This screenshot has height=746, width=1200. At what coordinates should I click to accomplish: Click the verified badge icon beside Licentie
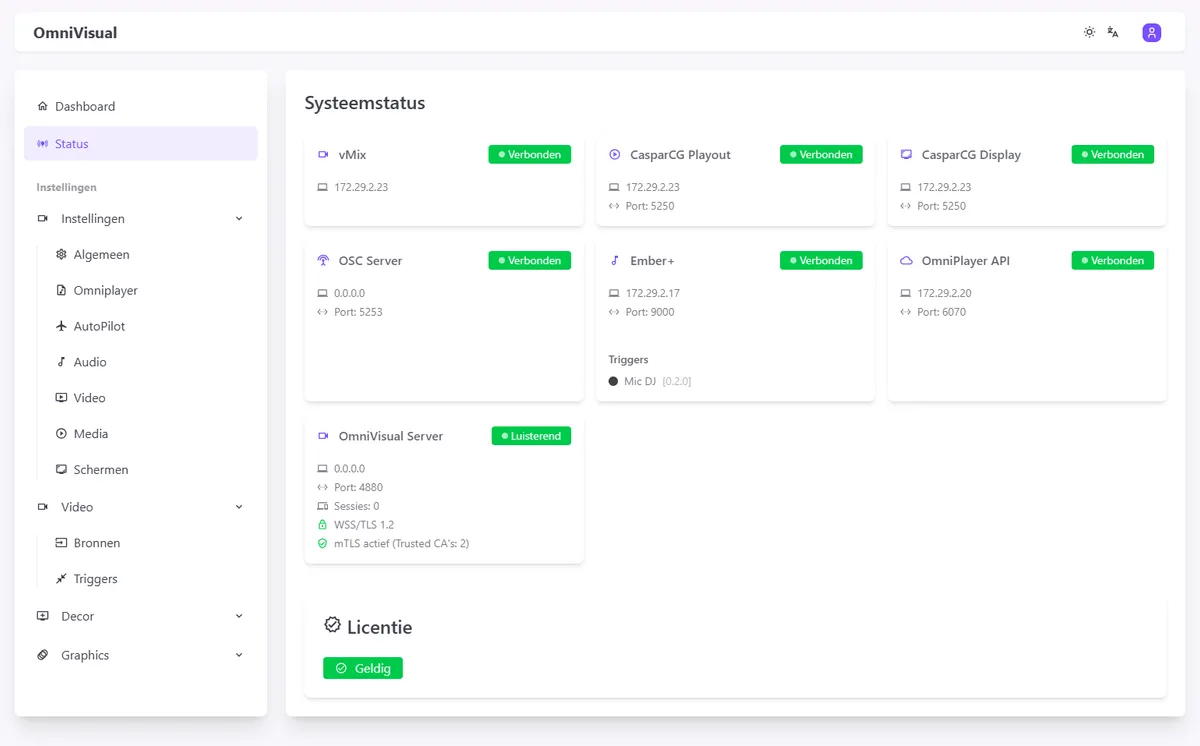[x=333, y=625]
